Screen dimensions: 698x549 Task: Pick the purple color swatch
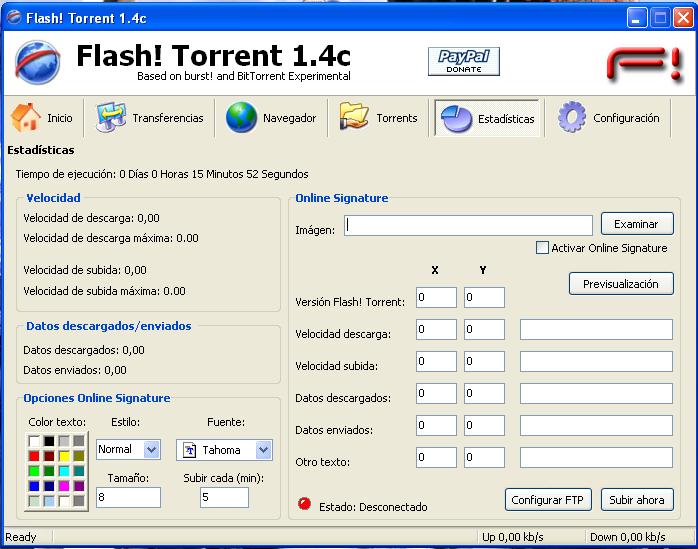pyautogui.click(x=79, y=486)
